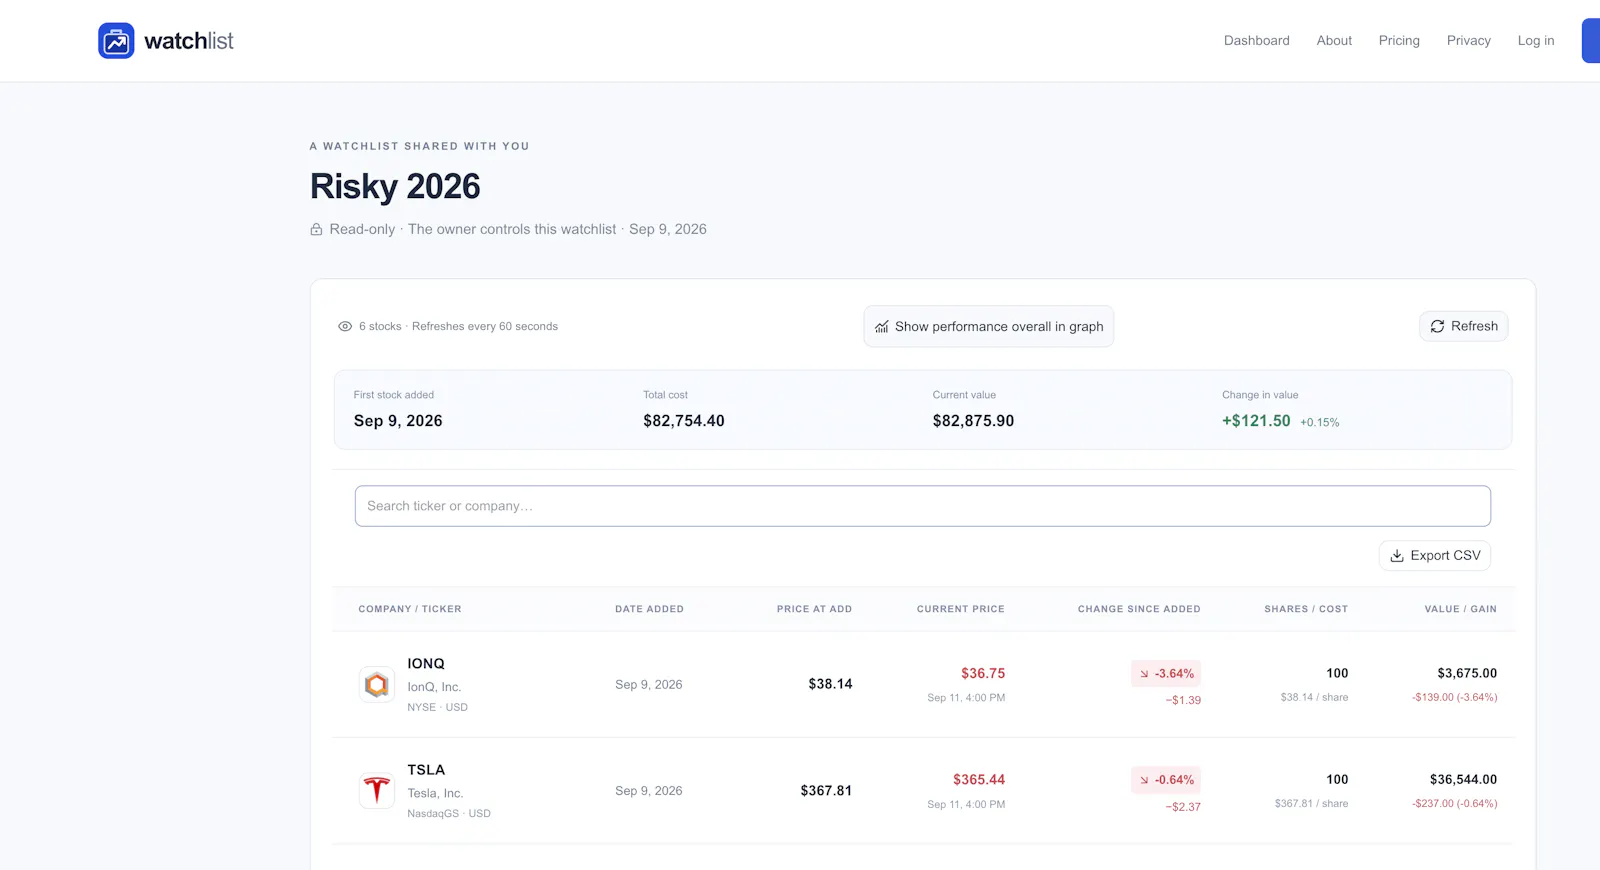This screenshot has width=1600, height=870.
Task: Click the download icon in Export CSV
Action: point(1397,556)
